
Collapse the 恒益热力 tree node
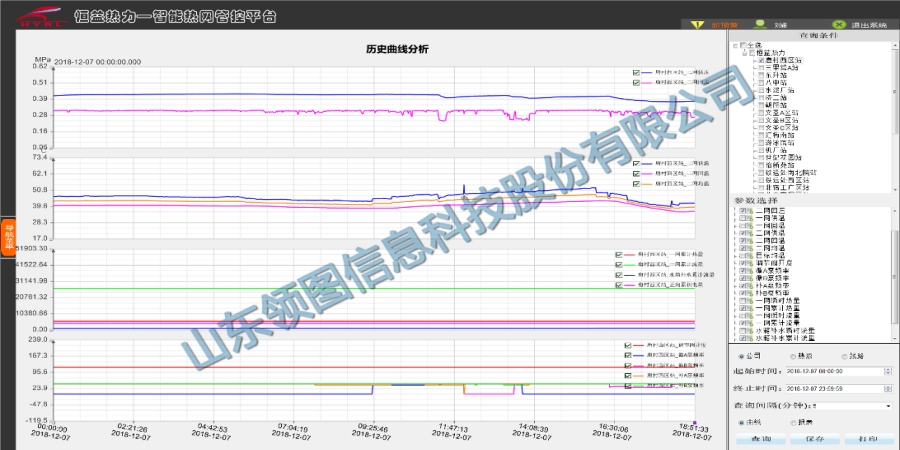[743, 52]
